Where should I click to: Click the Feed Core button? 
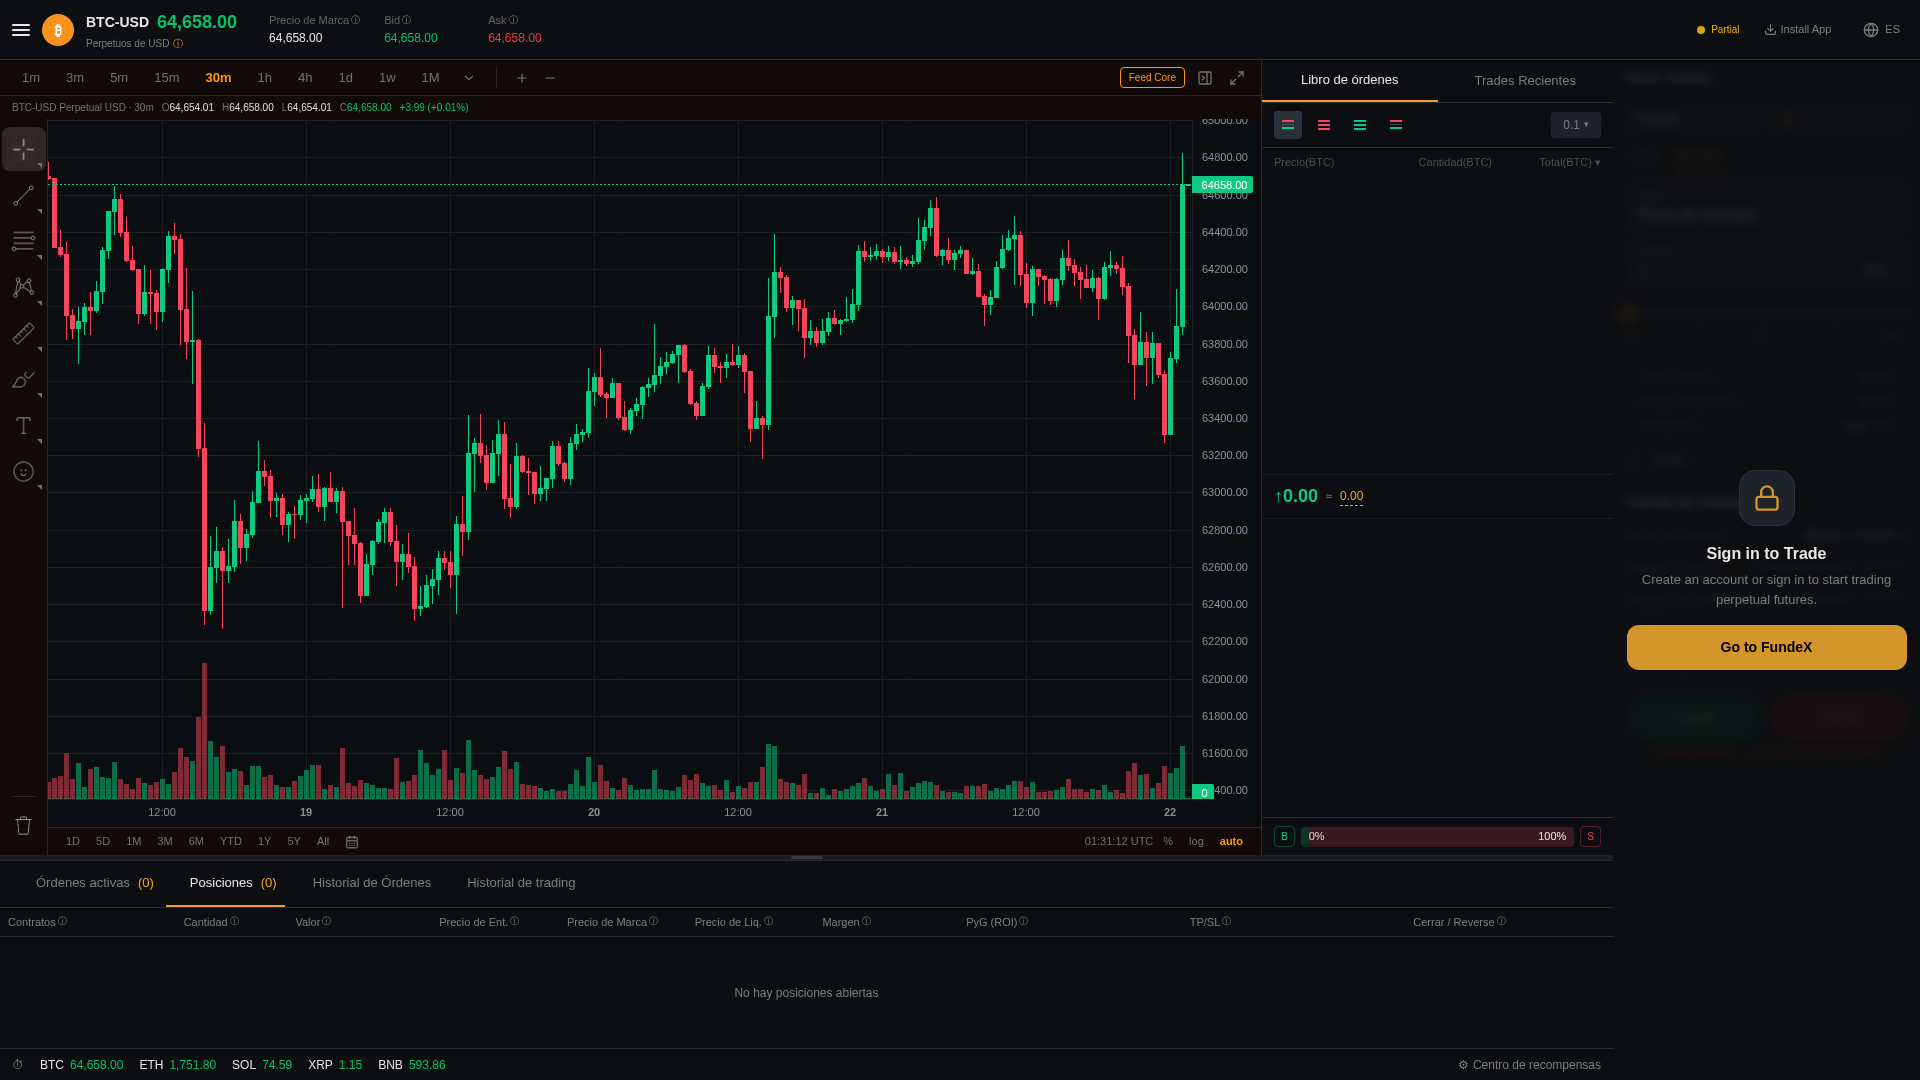pyautogui.click(x=1152, y=78)
